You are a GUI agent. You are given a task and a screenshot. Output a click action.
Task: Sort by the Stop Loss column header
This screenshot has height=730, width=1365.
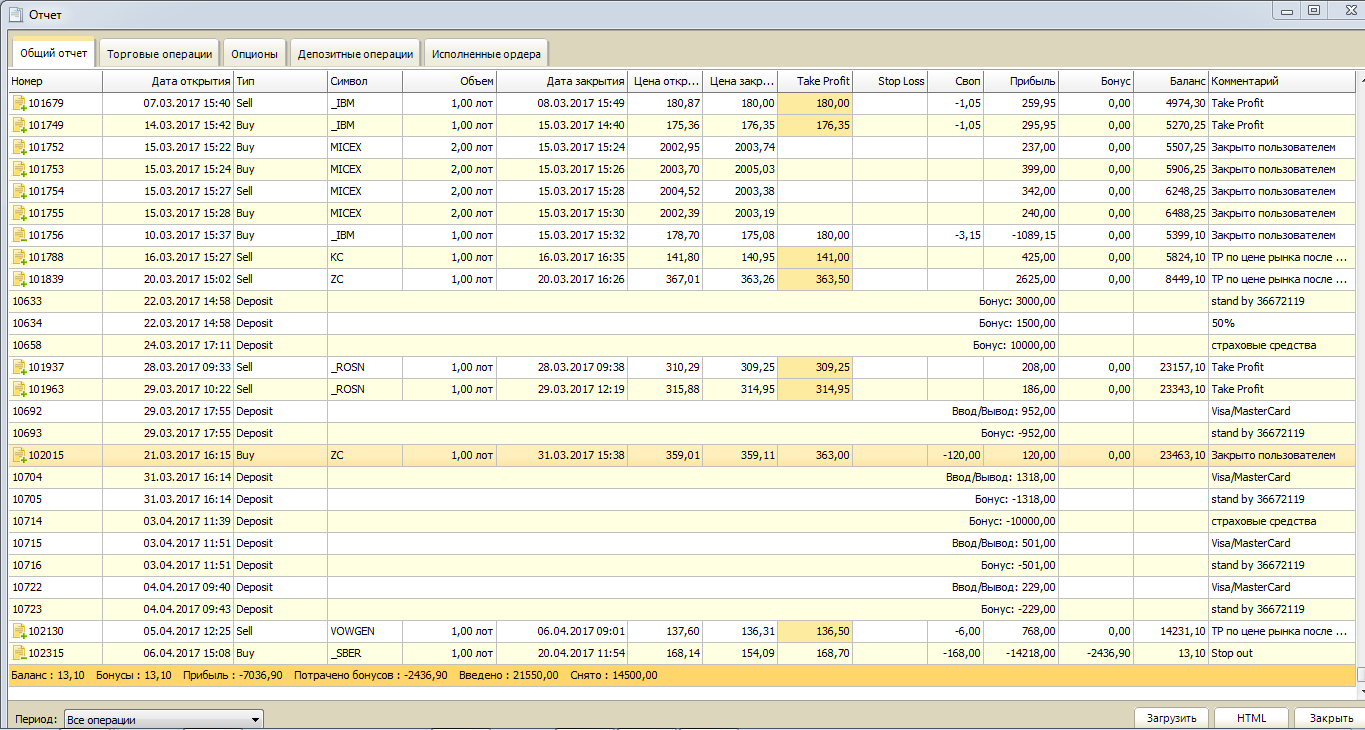tap(890, 81)
